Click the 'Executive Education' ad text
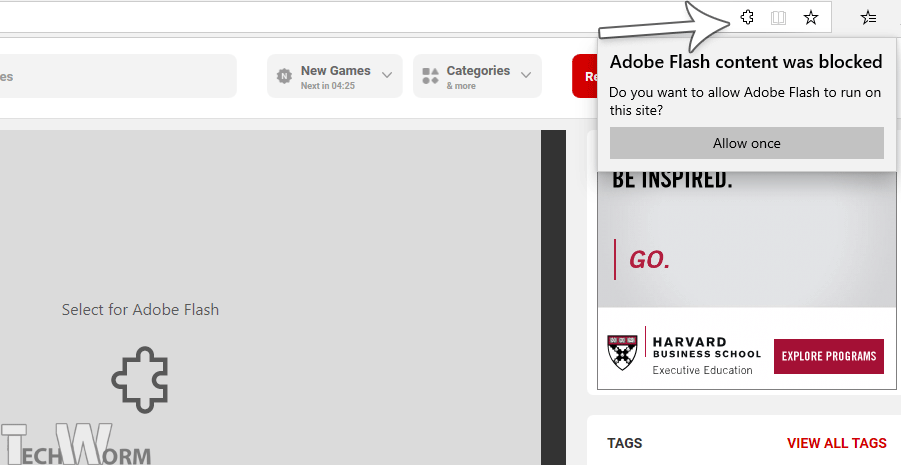The image size is (901, 465). (702, 371)
